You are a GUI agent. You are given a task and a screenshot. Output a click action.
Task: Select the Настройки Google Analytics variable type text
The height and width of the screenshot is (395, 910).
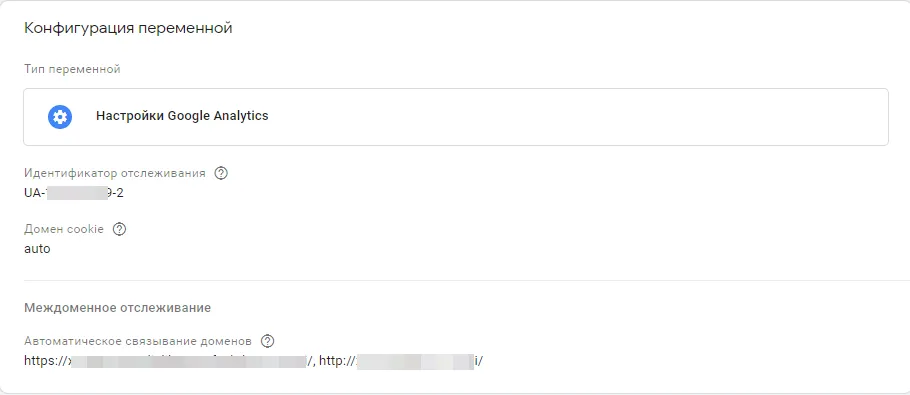coord(182,115)
